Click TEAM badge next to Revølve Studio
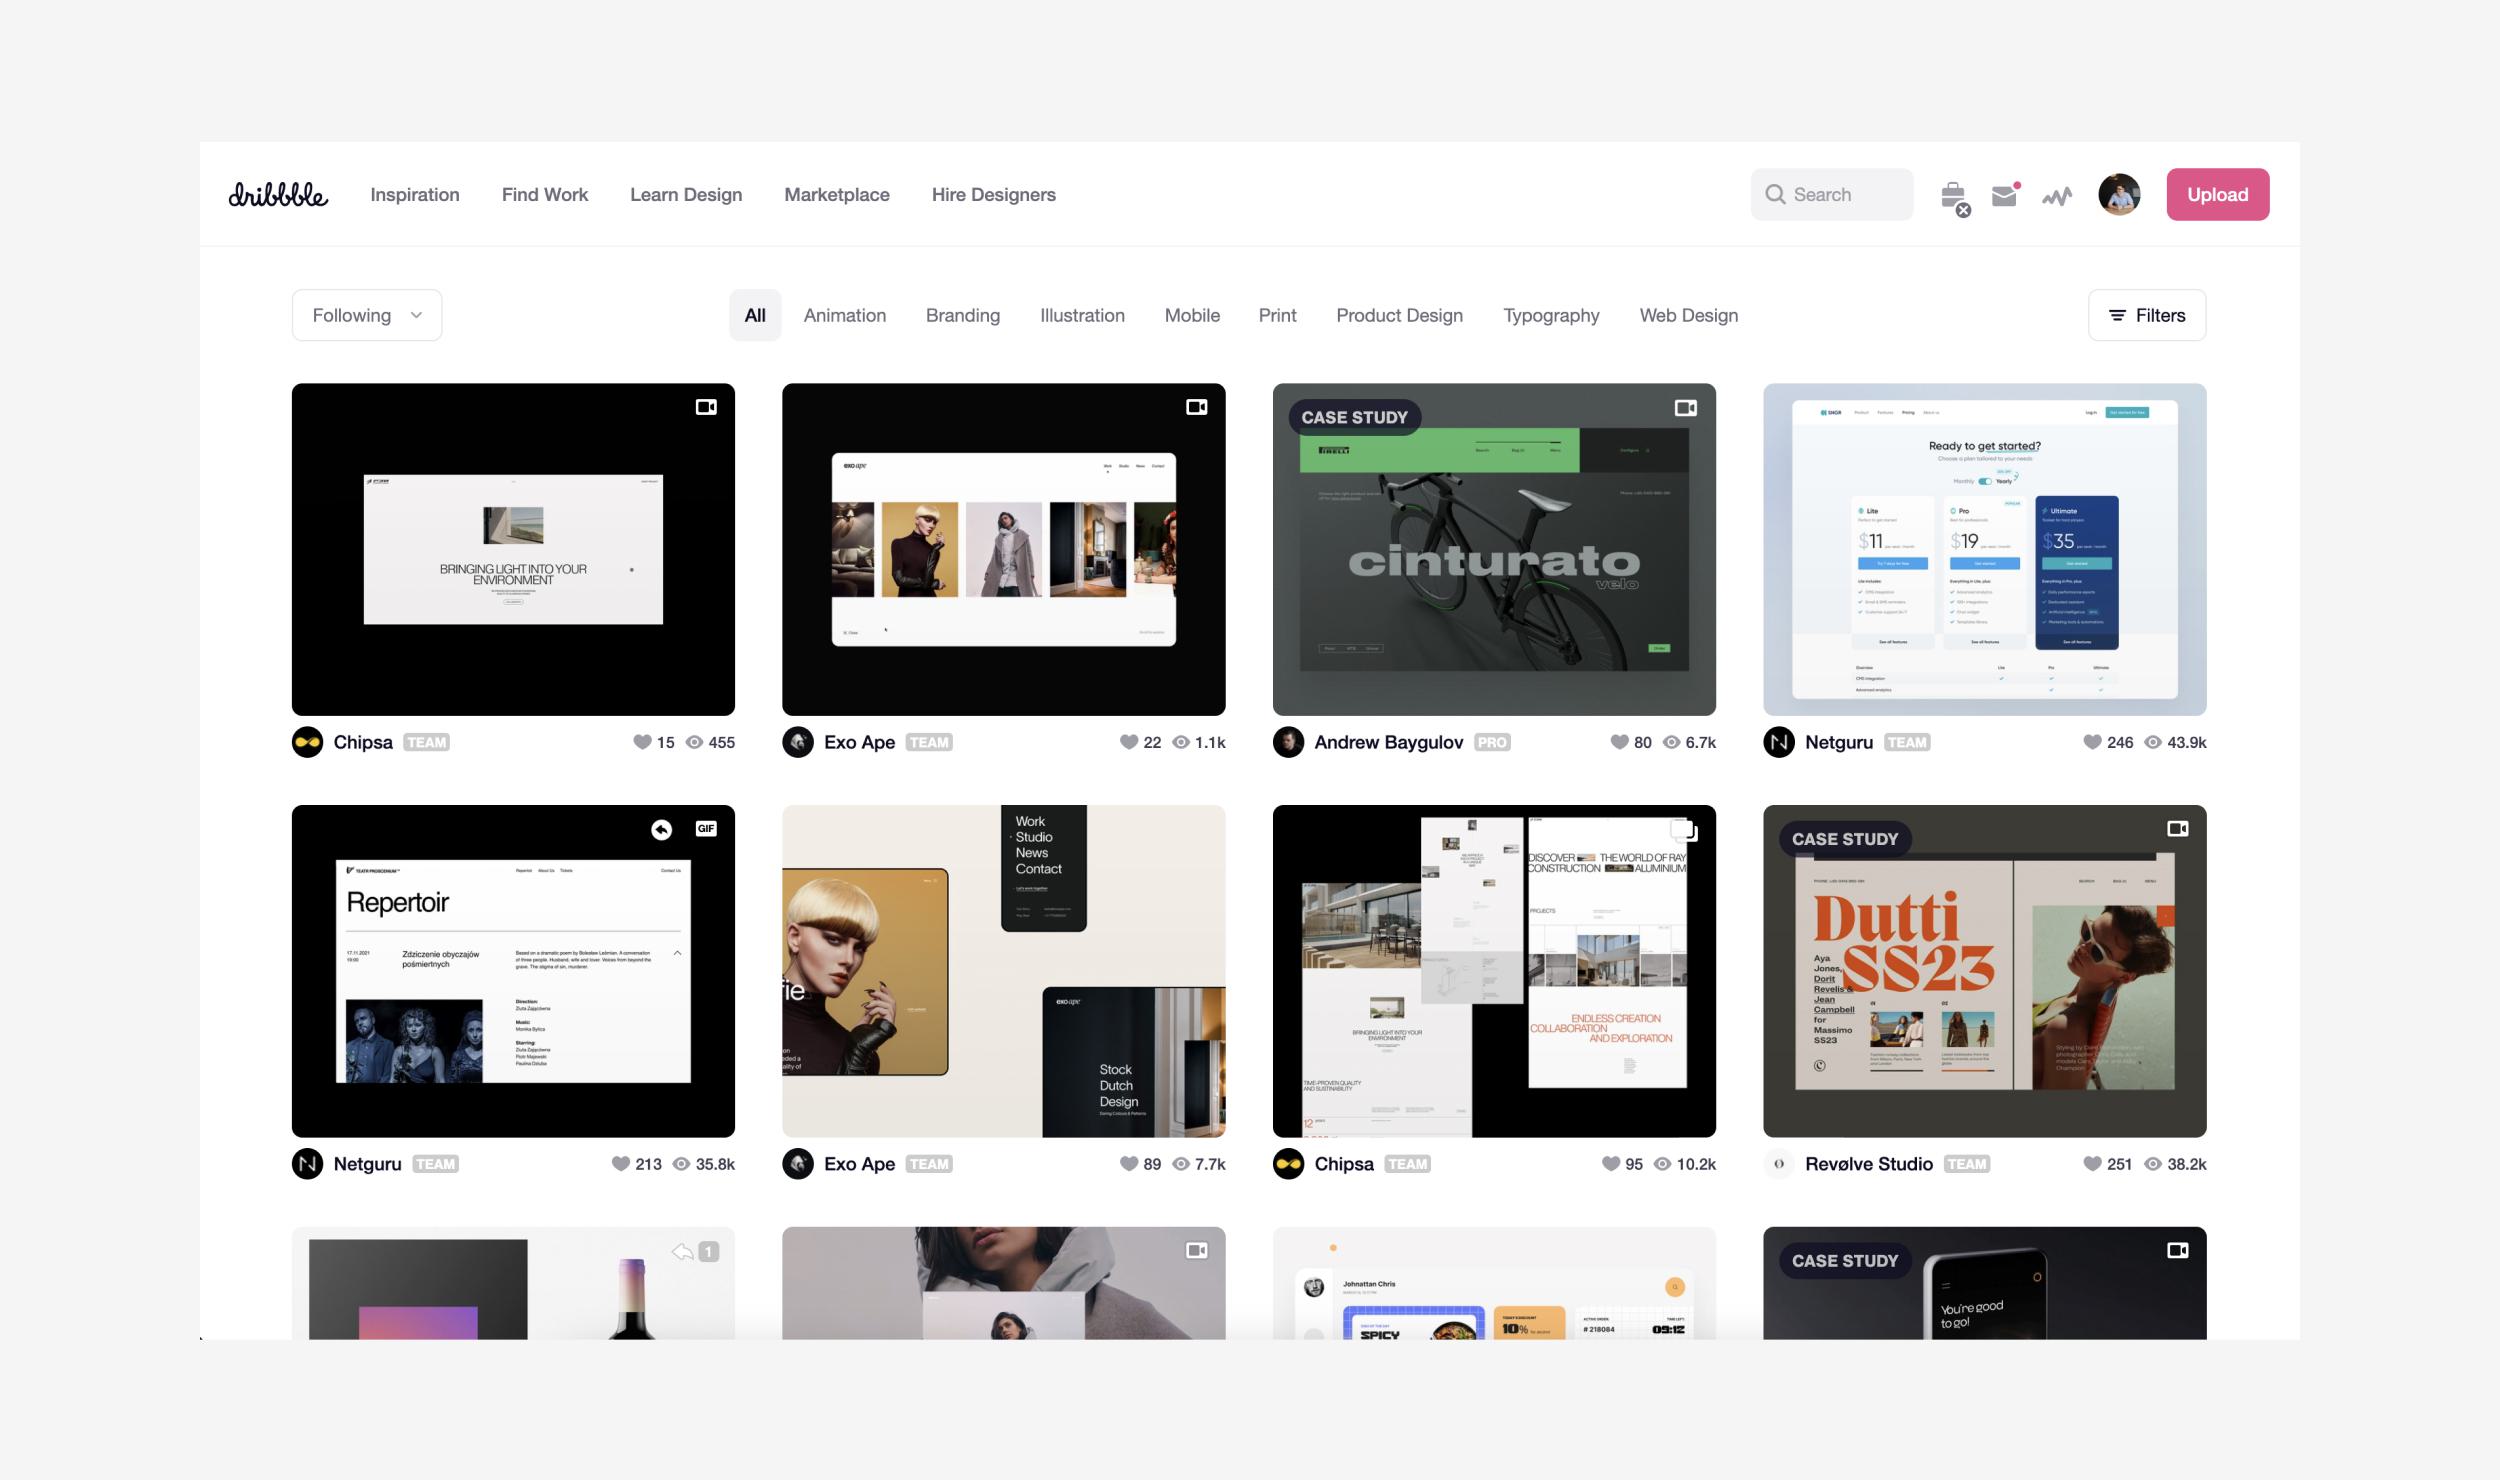The width and height of the screenshot is (2500, 1480). pyautogui.click(x=1967, y=1164)
